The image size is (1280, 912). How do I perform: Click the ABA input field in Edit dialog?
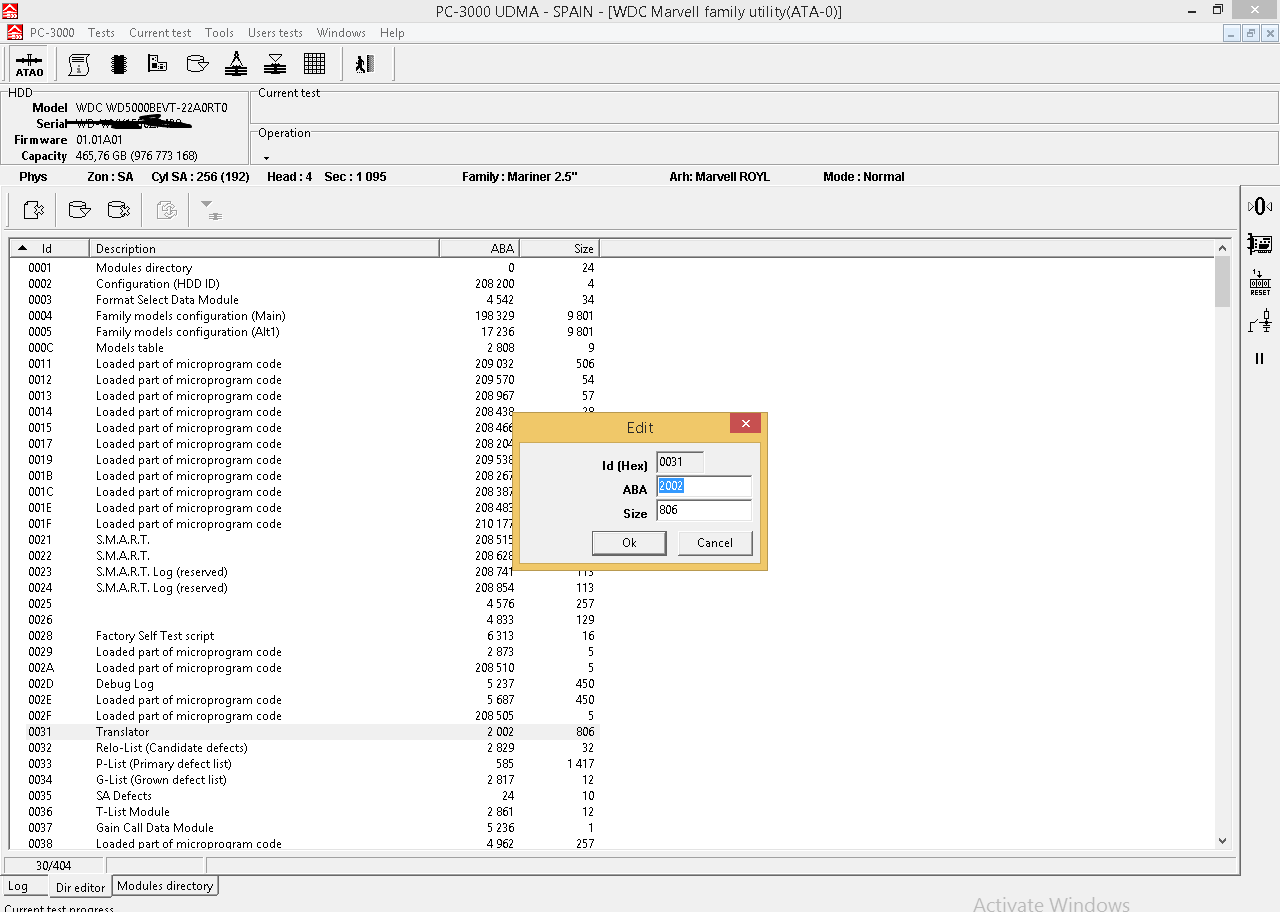click(x=704, y=487)
